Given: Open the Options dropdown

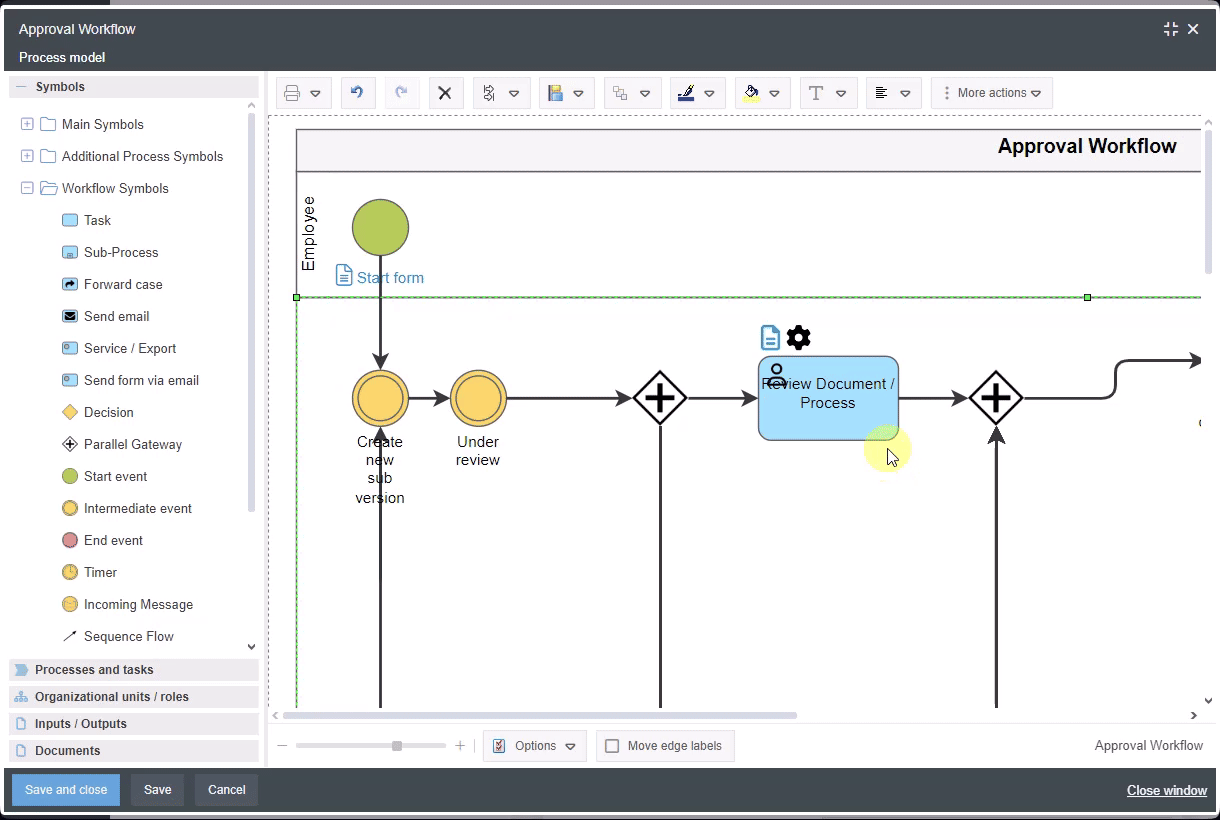Looking at the screenshot, I should click(534, 746).
